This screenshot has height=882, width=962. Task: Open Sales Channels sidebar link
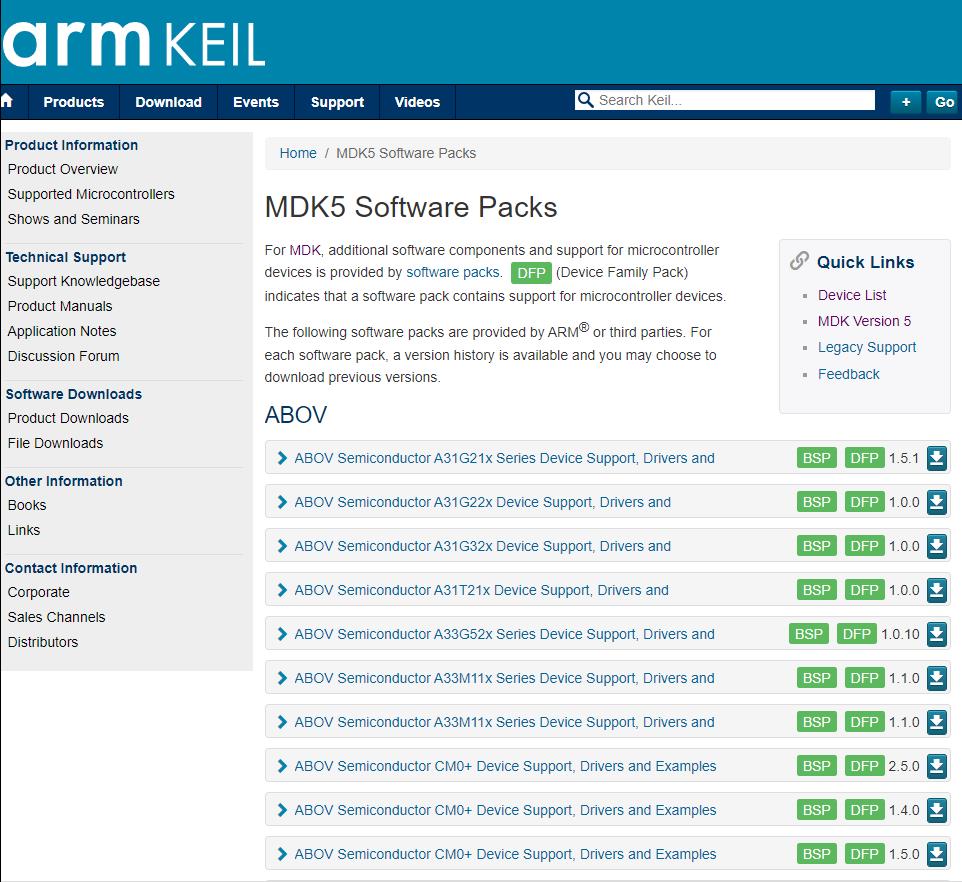click(x=56, y=618)
